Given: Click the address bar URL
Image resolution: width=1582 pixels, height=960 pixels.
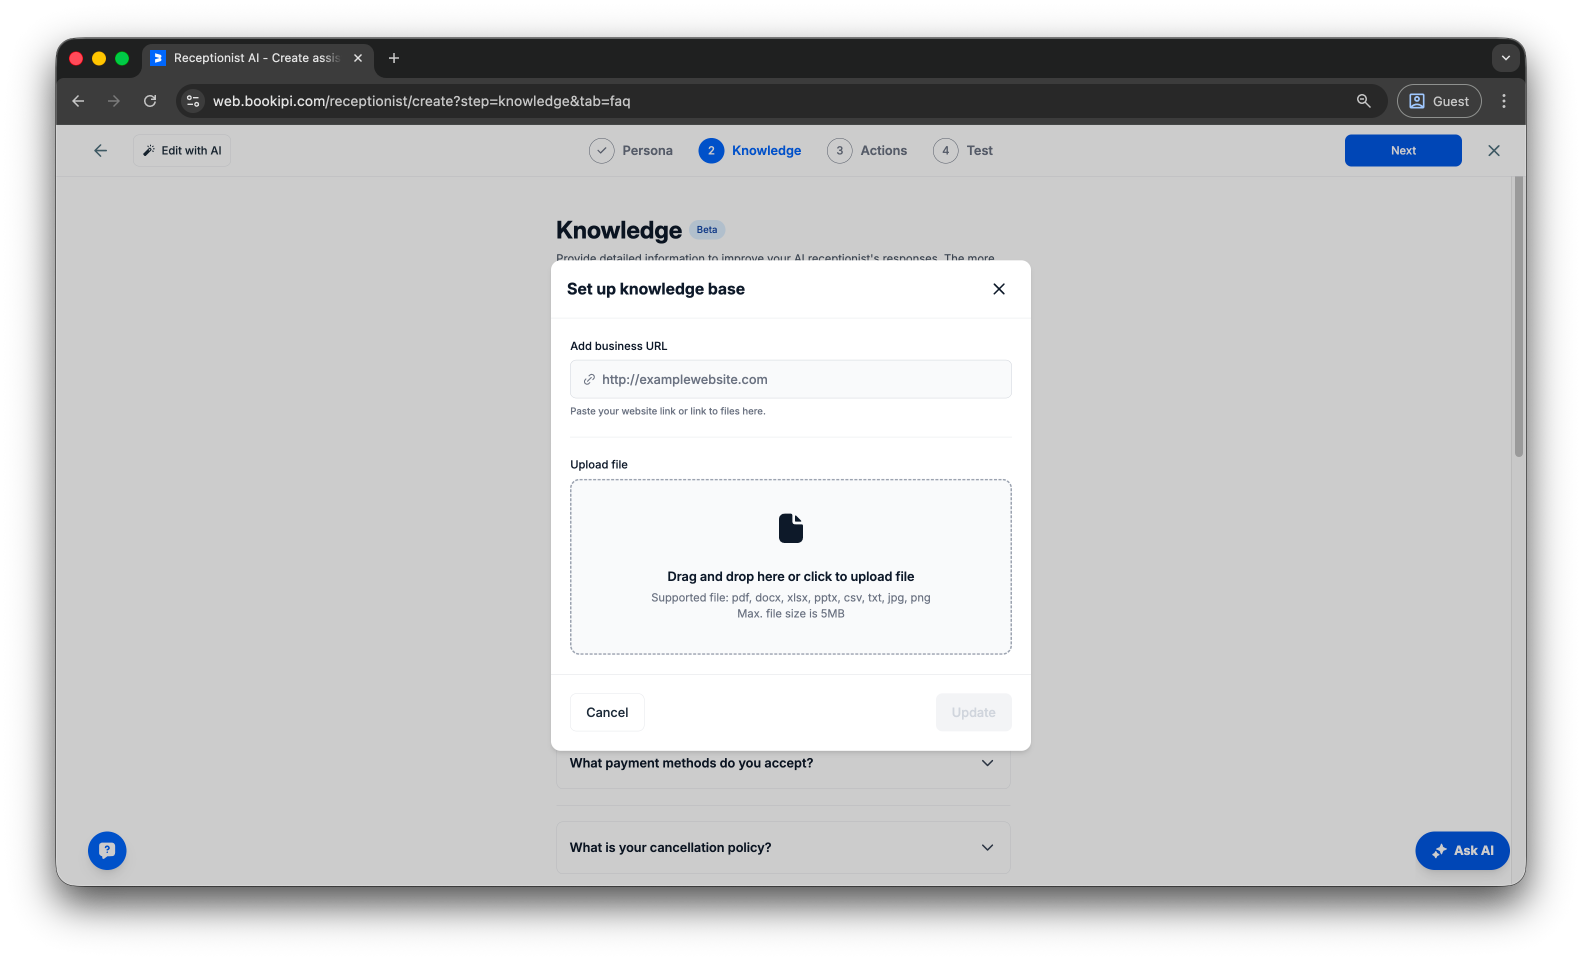Looking at the screenshot, I should 421,101.
